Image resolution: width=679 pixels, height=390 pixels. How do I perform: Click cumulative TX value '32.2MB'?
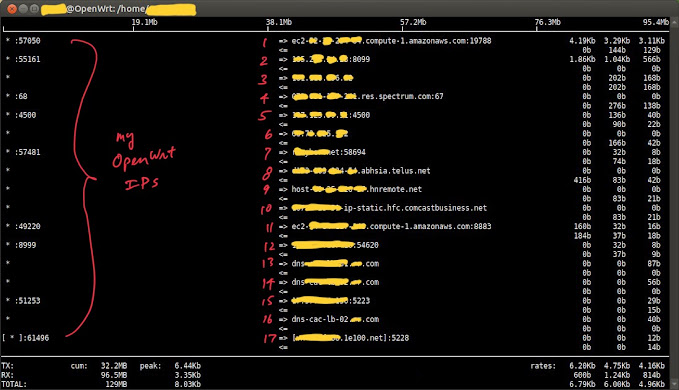114,366
